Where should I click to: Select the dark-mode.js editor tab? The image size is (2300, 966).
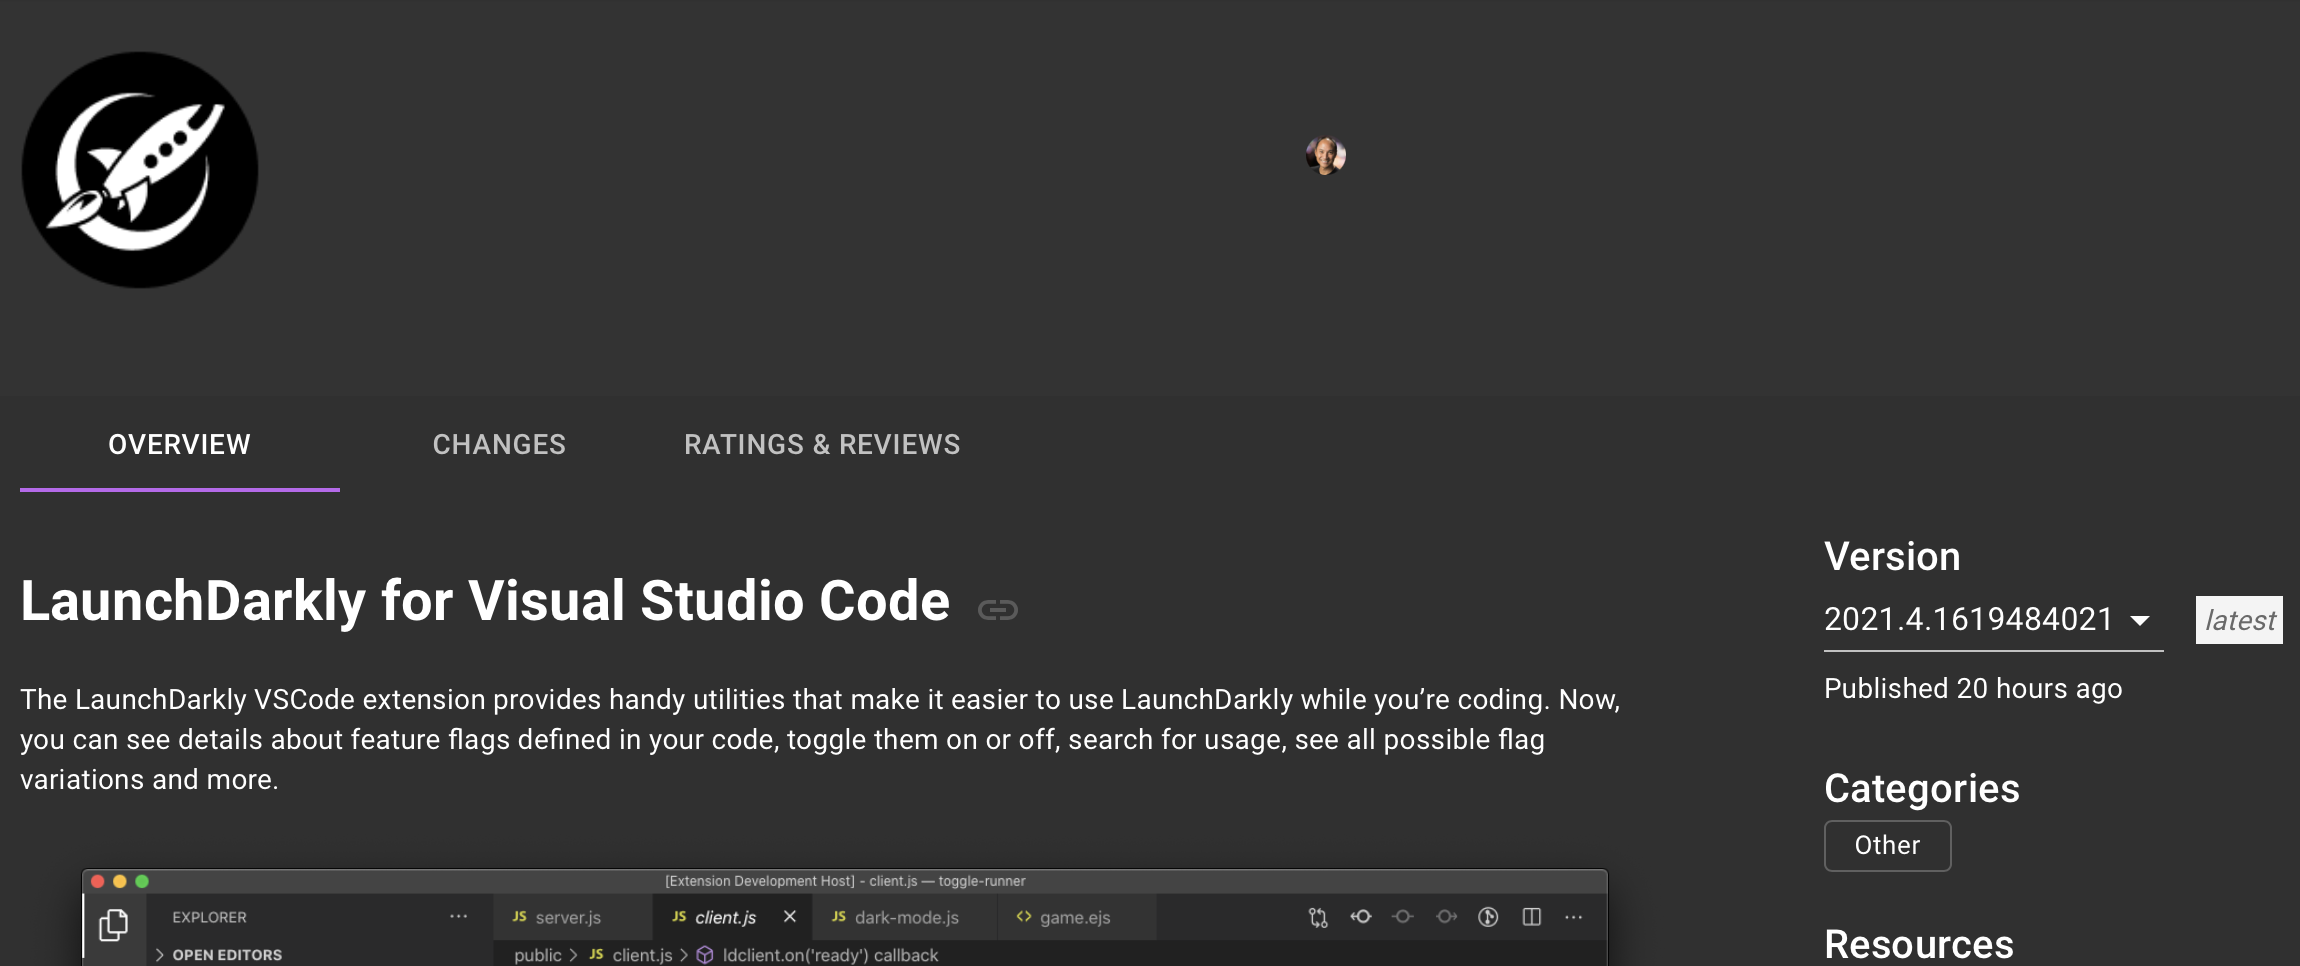pyautogui.click(x=905, y=917)
